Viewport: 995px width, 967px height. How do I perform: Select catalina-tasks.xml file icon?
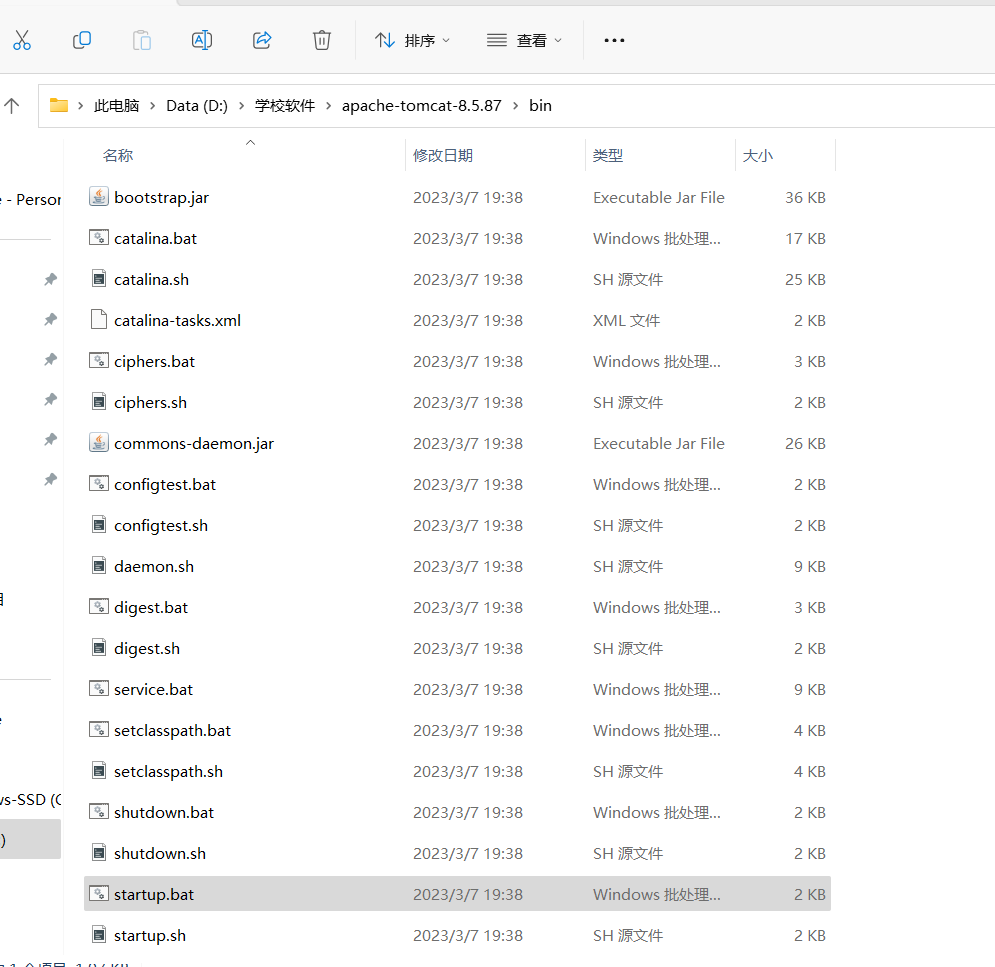pos(99,320)
